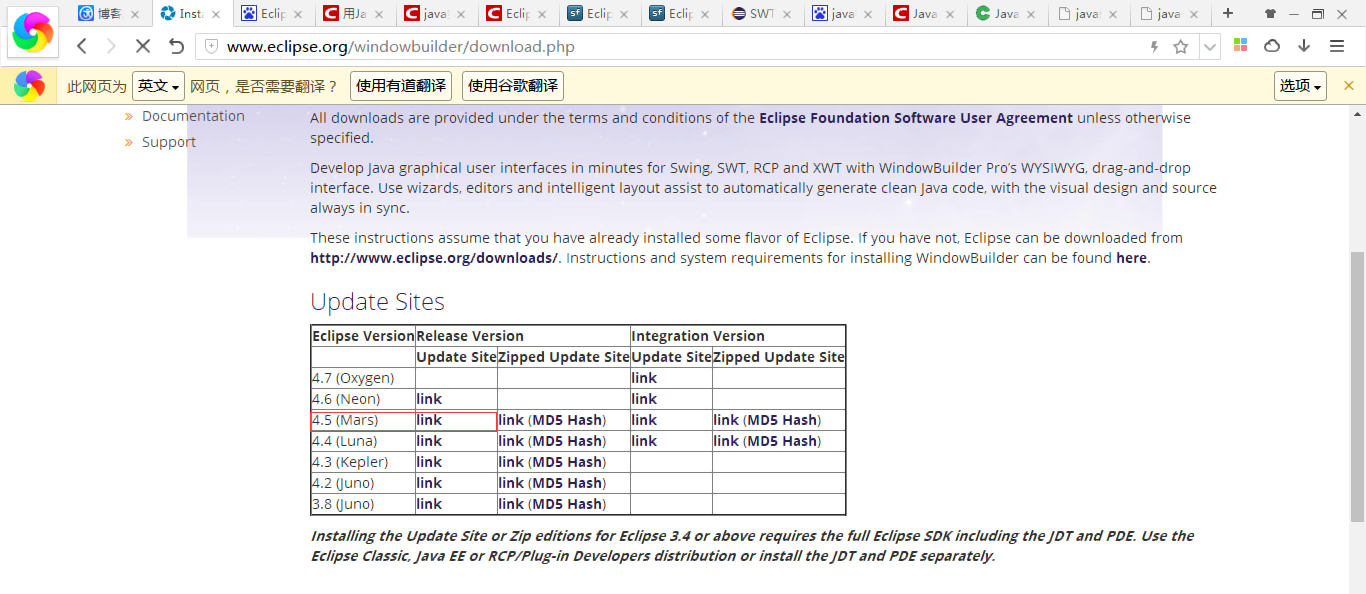Click the 'Update Sites' heading
This screenshot has width=1366, height=594.
pos(377,302)
